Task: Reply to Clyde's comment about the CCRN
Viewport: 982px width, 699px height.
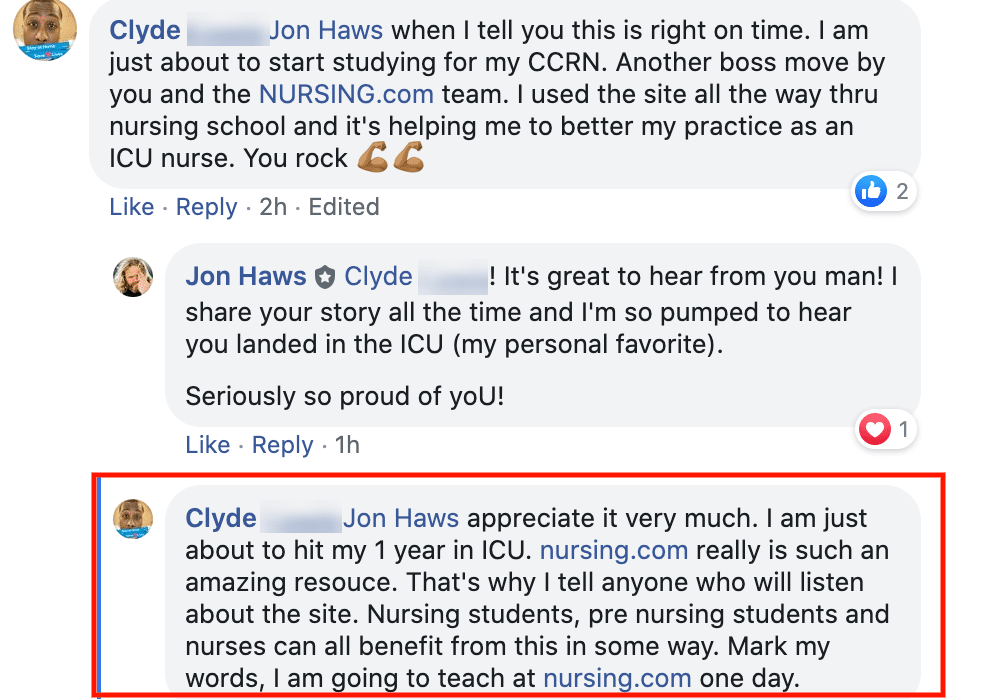Action: pyautogui.click(x=206, y=207)
